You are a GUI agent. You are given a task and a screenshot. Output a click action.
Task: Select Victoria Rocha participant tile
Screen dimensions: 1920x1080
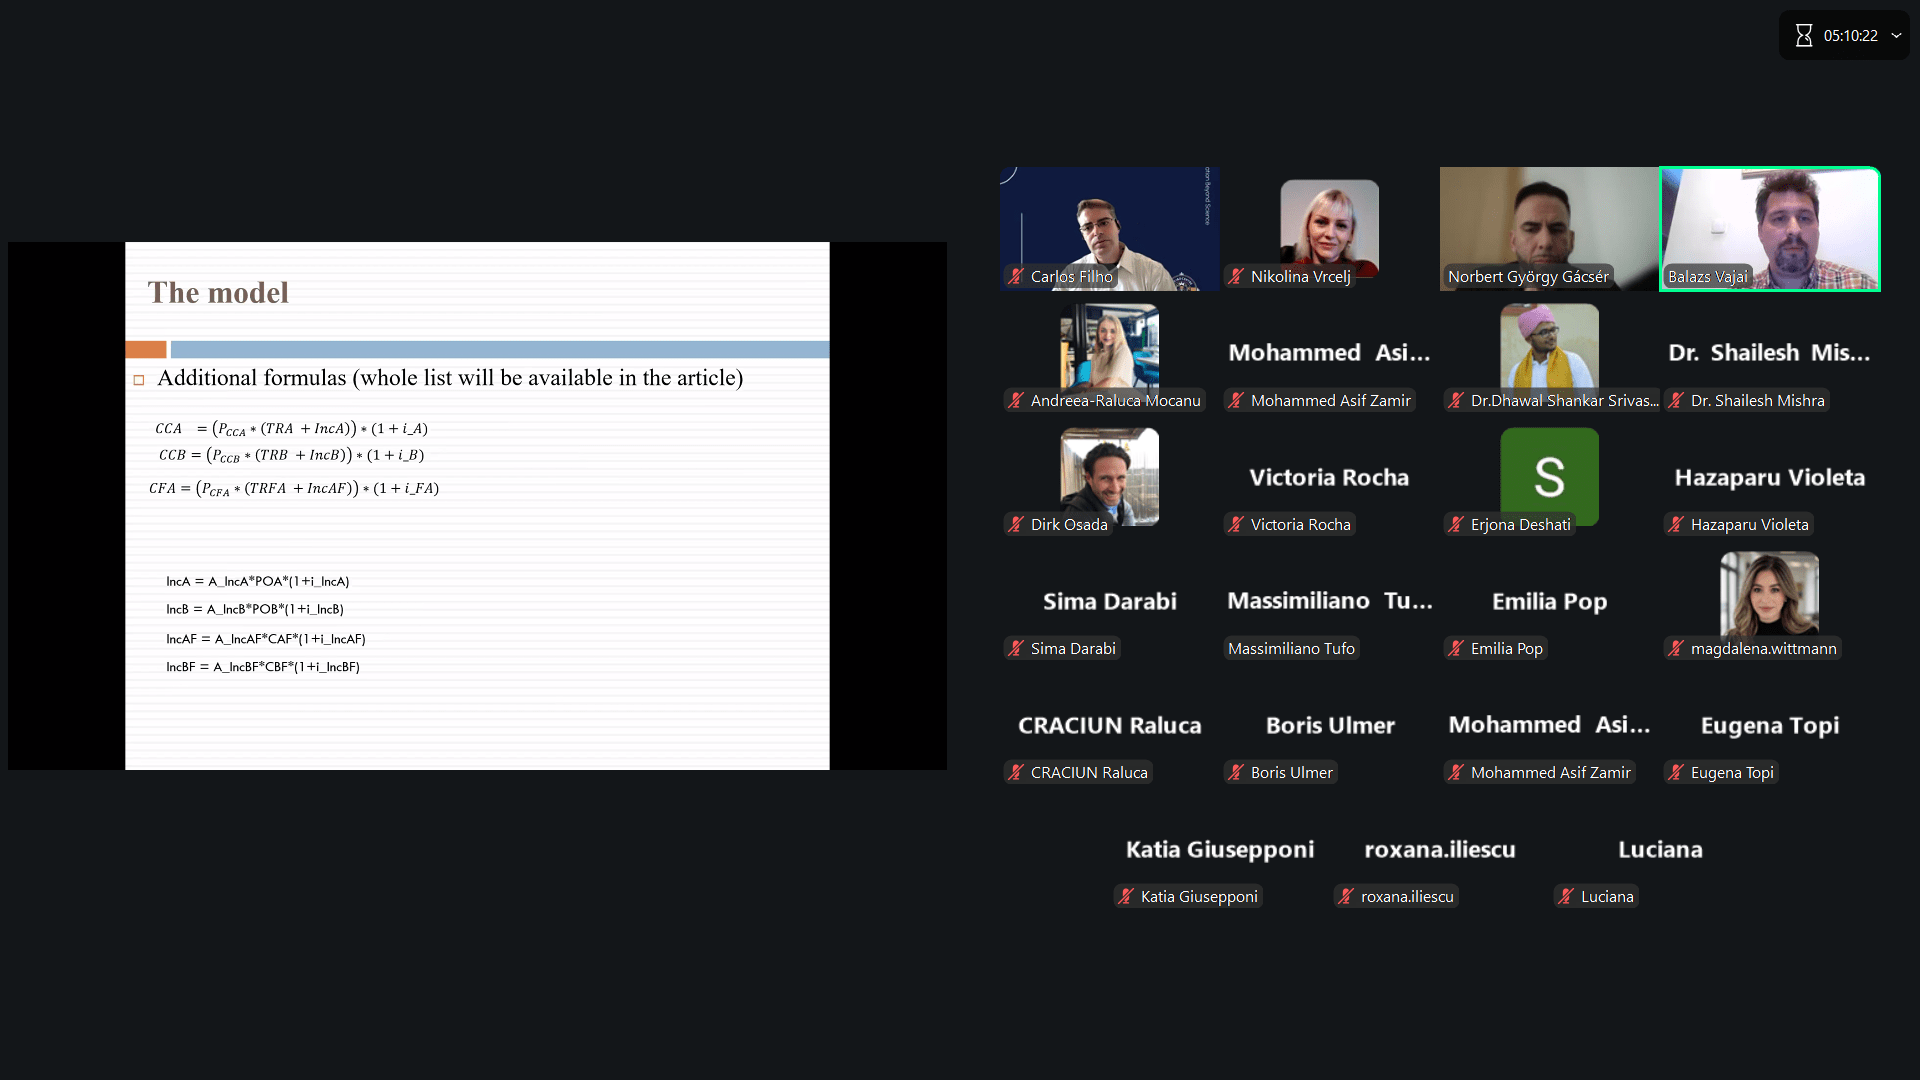coord(1328,478)
